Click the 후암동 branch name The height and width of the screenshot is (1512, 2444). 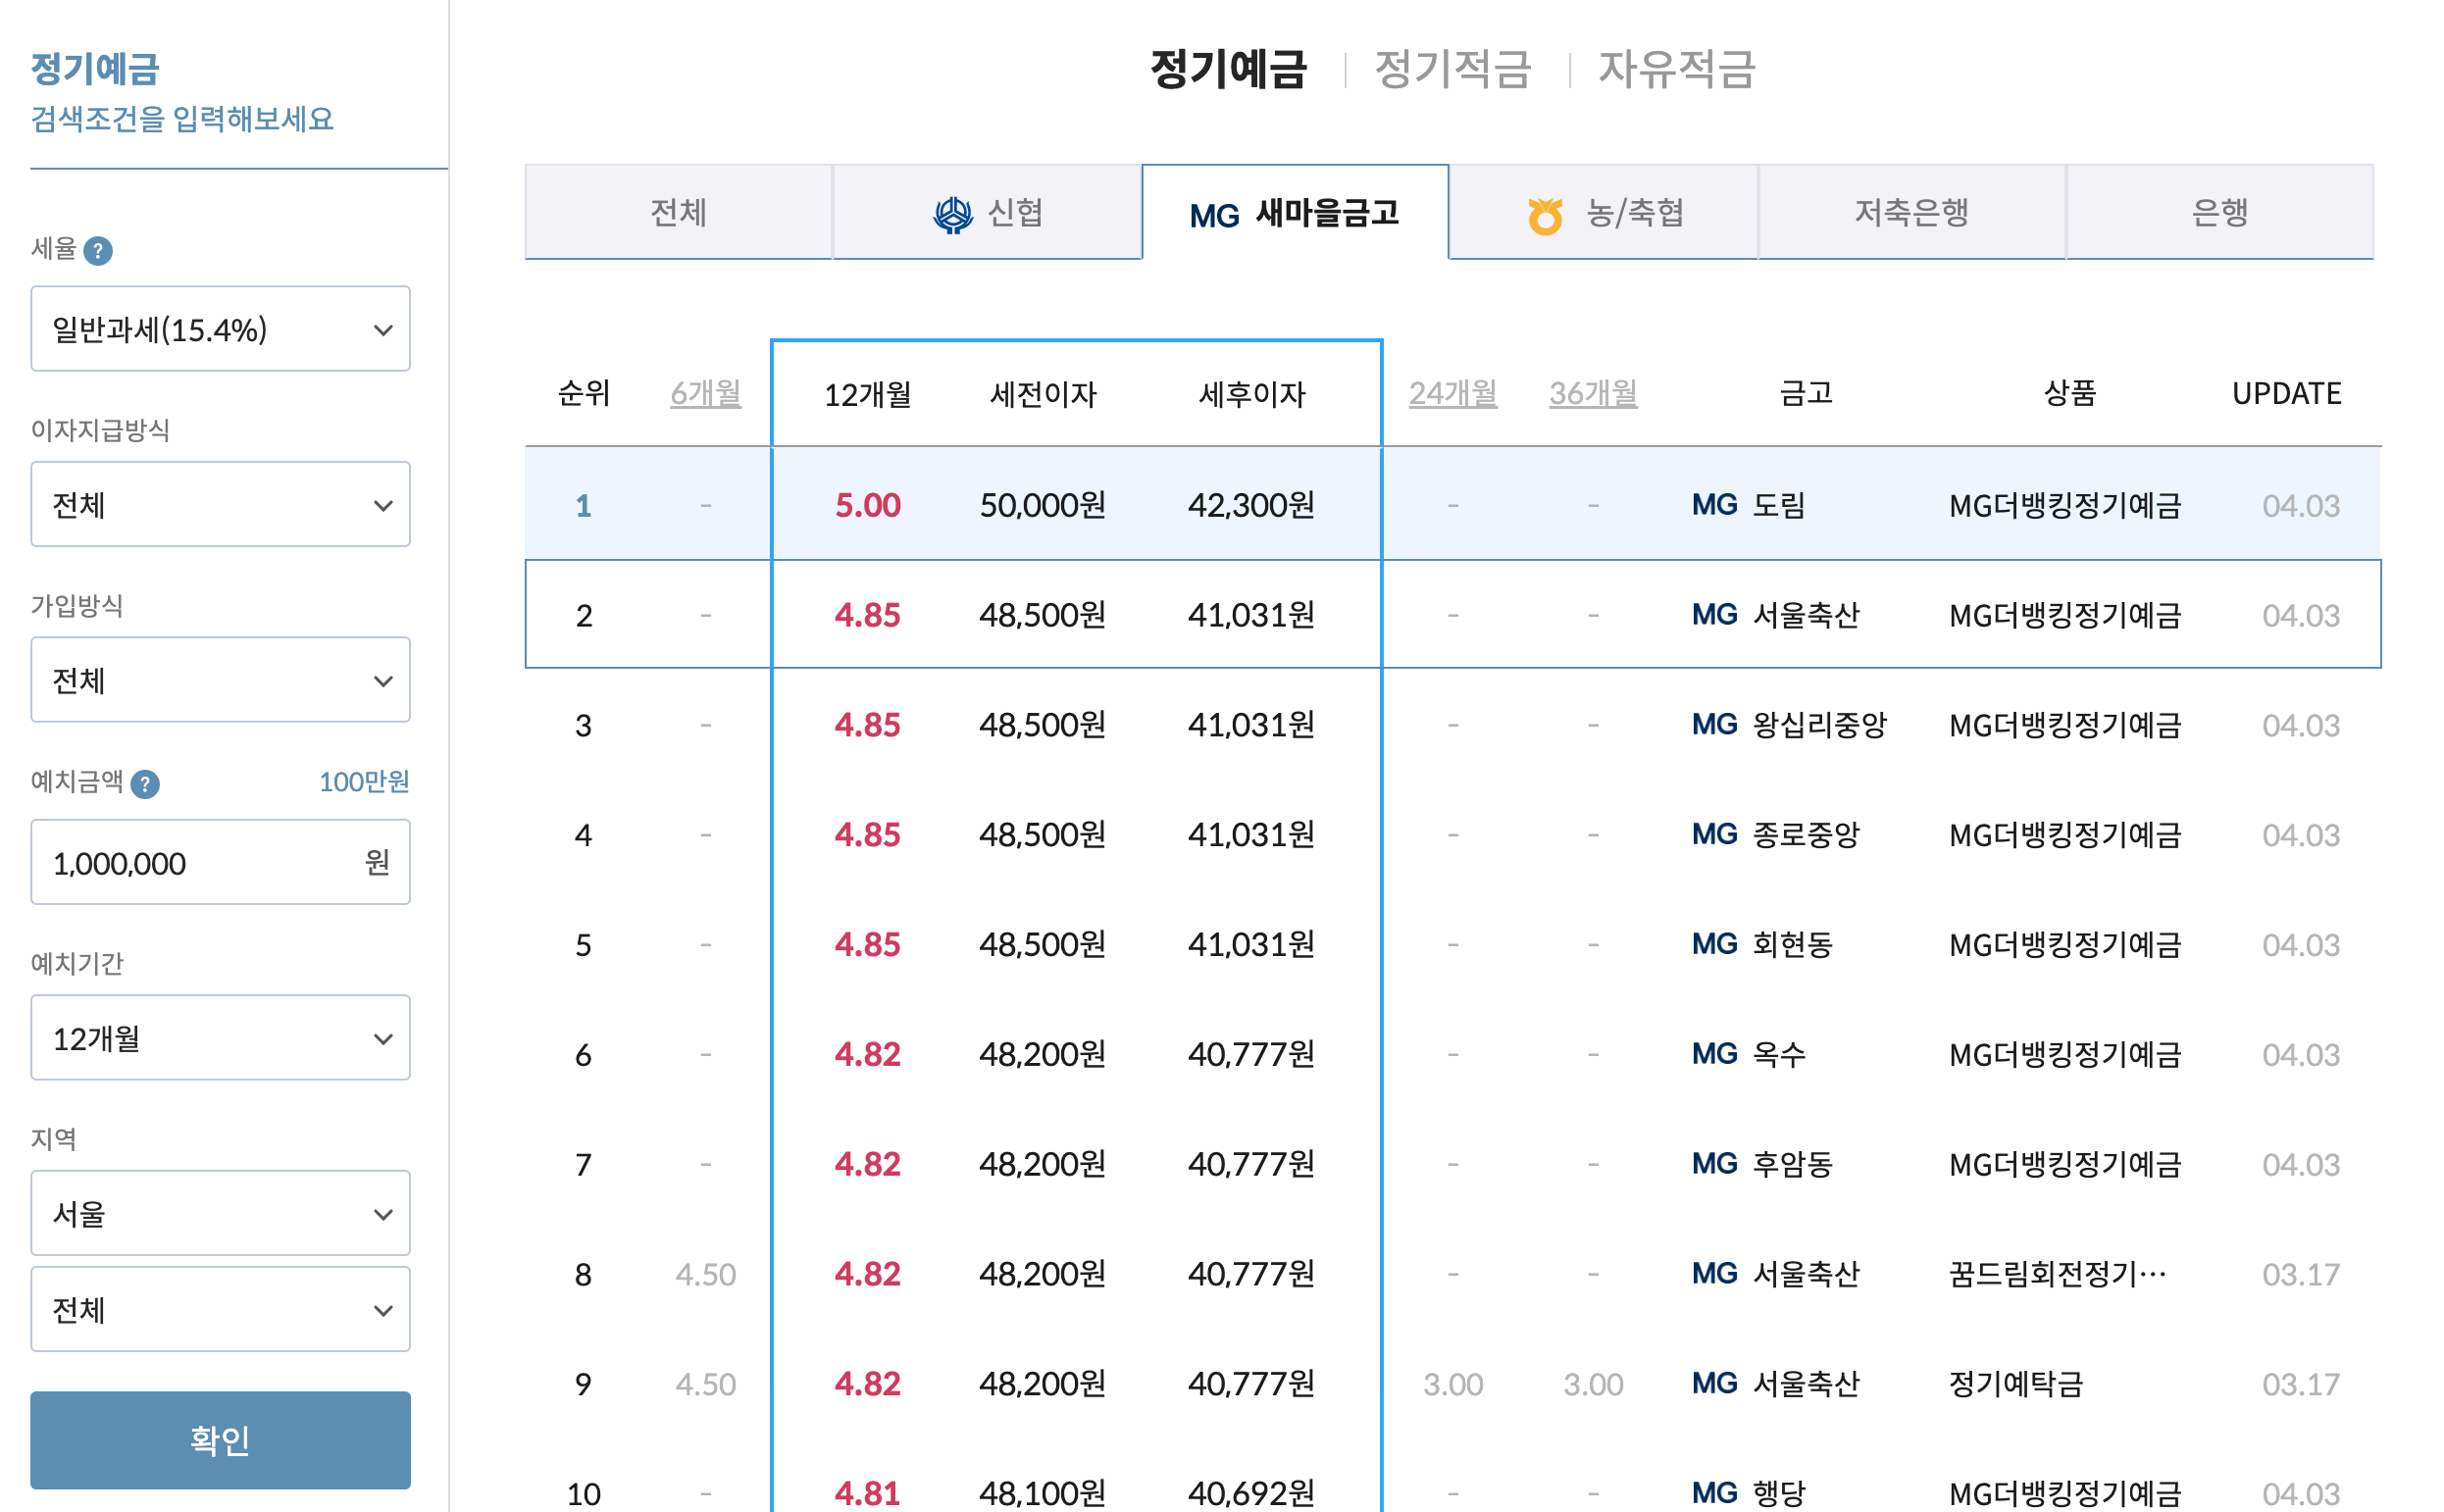click(1792, 1165)
